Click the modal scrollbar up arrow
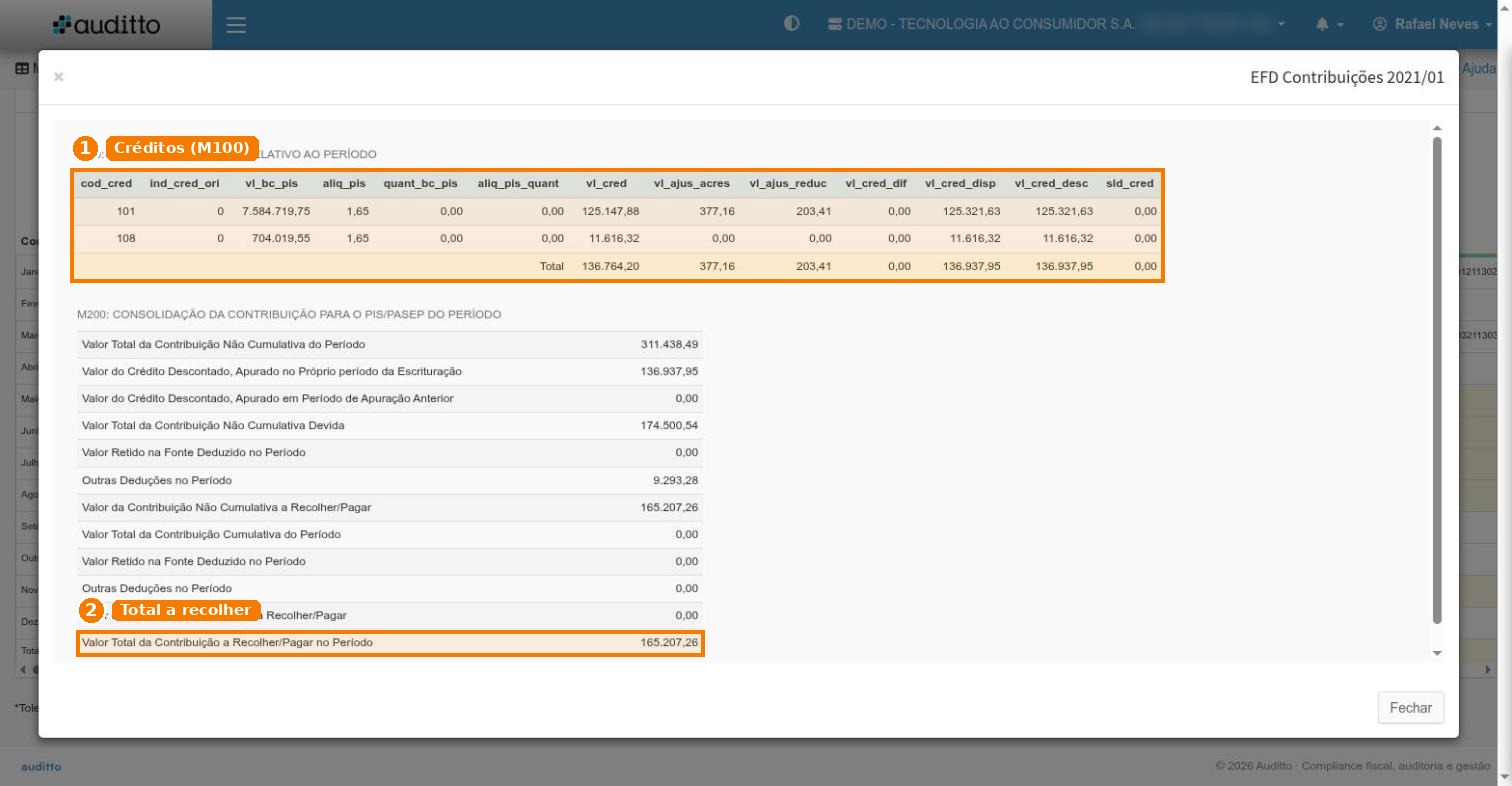This screenshot has height=786, width=1512. pyautogui.click(x=1438, y=128)
